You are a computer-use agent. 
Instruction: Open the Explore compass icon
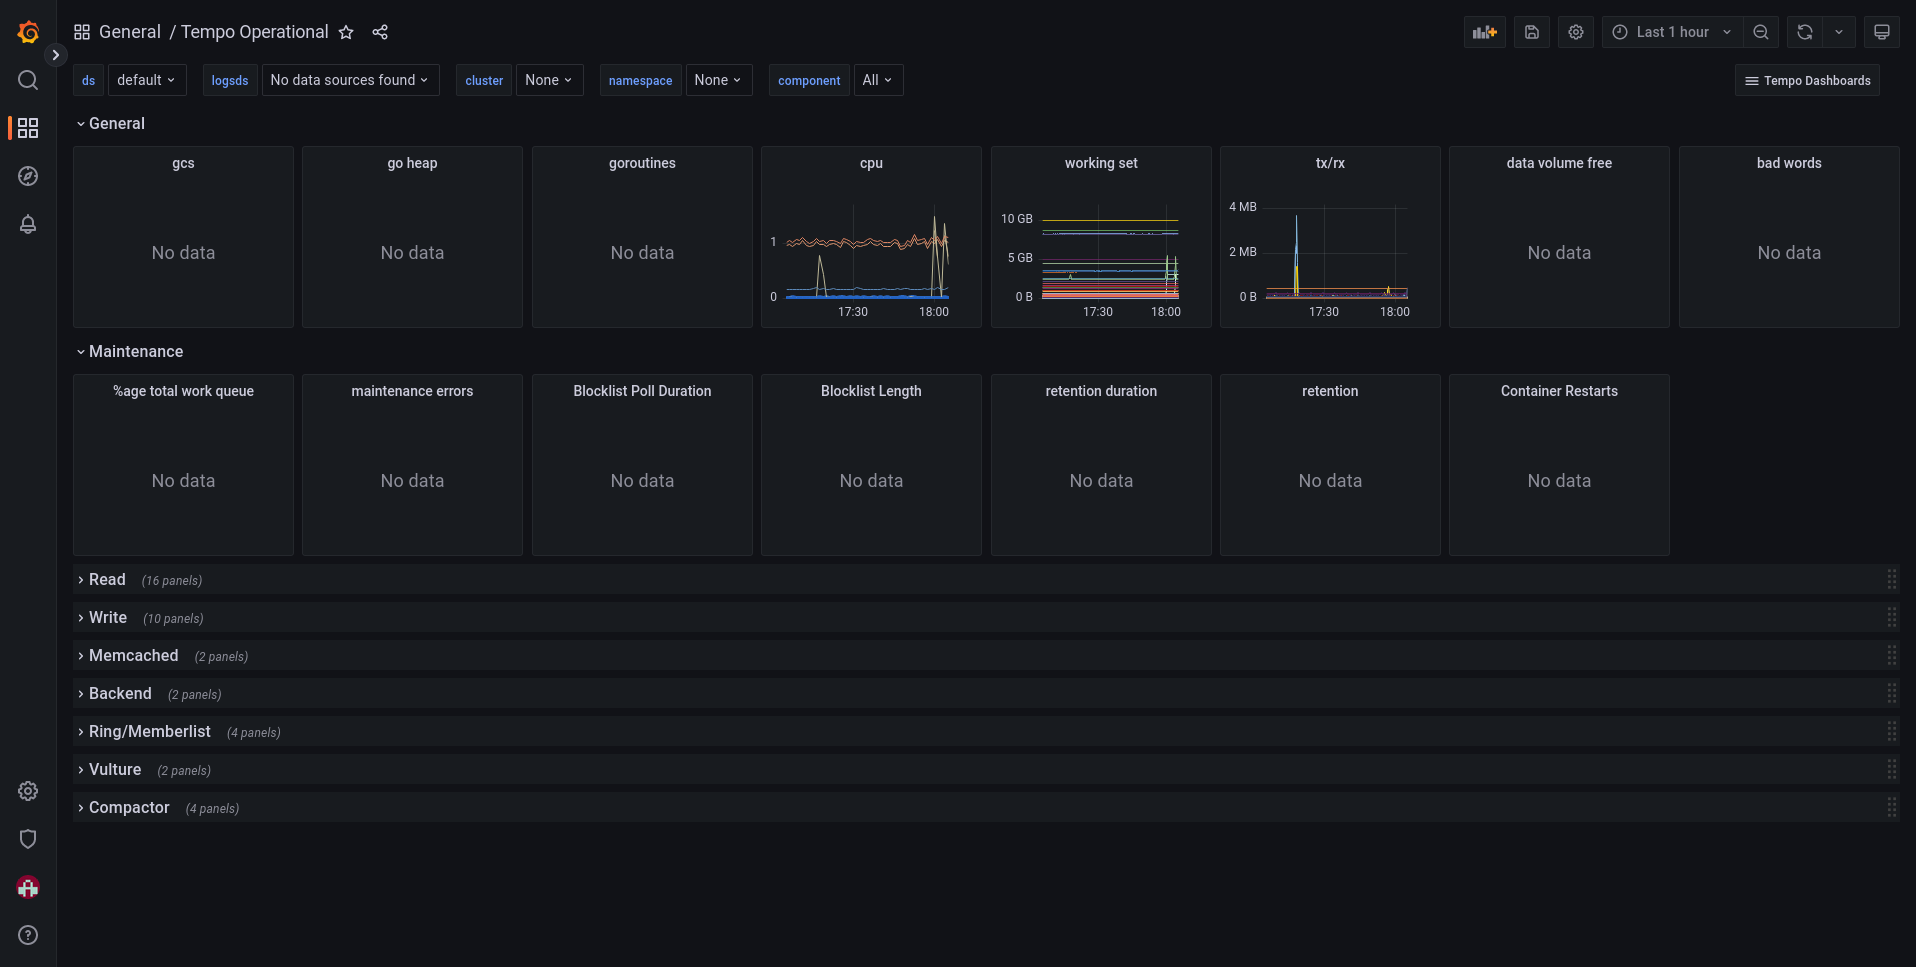coord(27,176)
